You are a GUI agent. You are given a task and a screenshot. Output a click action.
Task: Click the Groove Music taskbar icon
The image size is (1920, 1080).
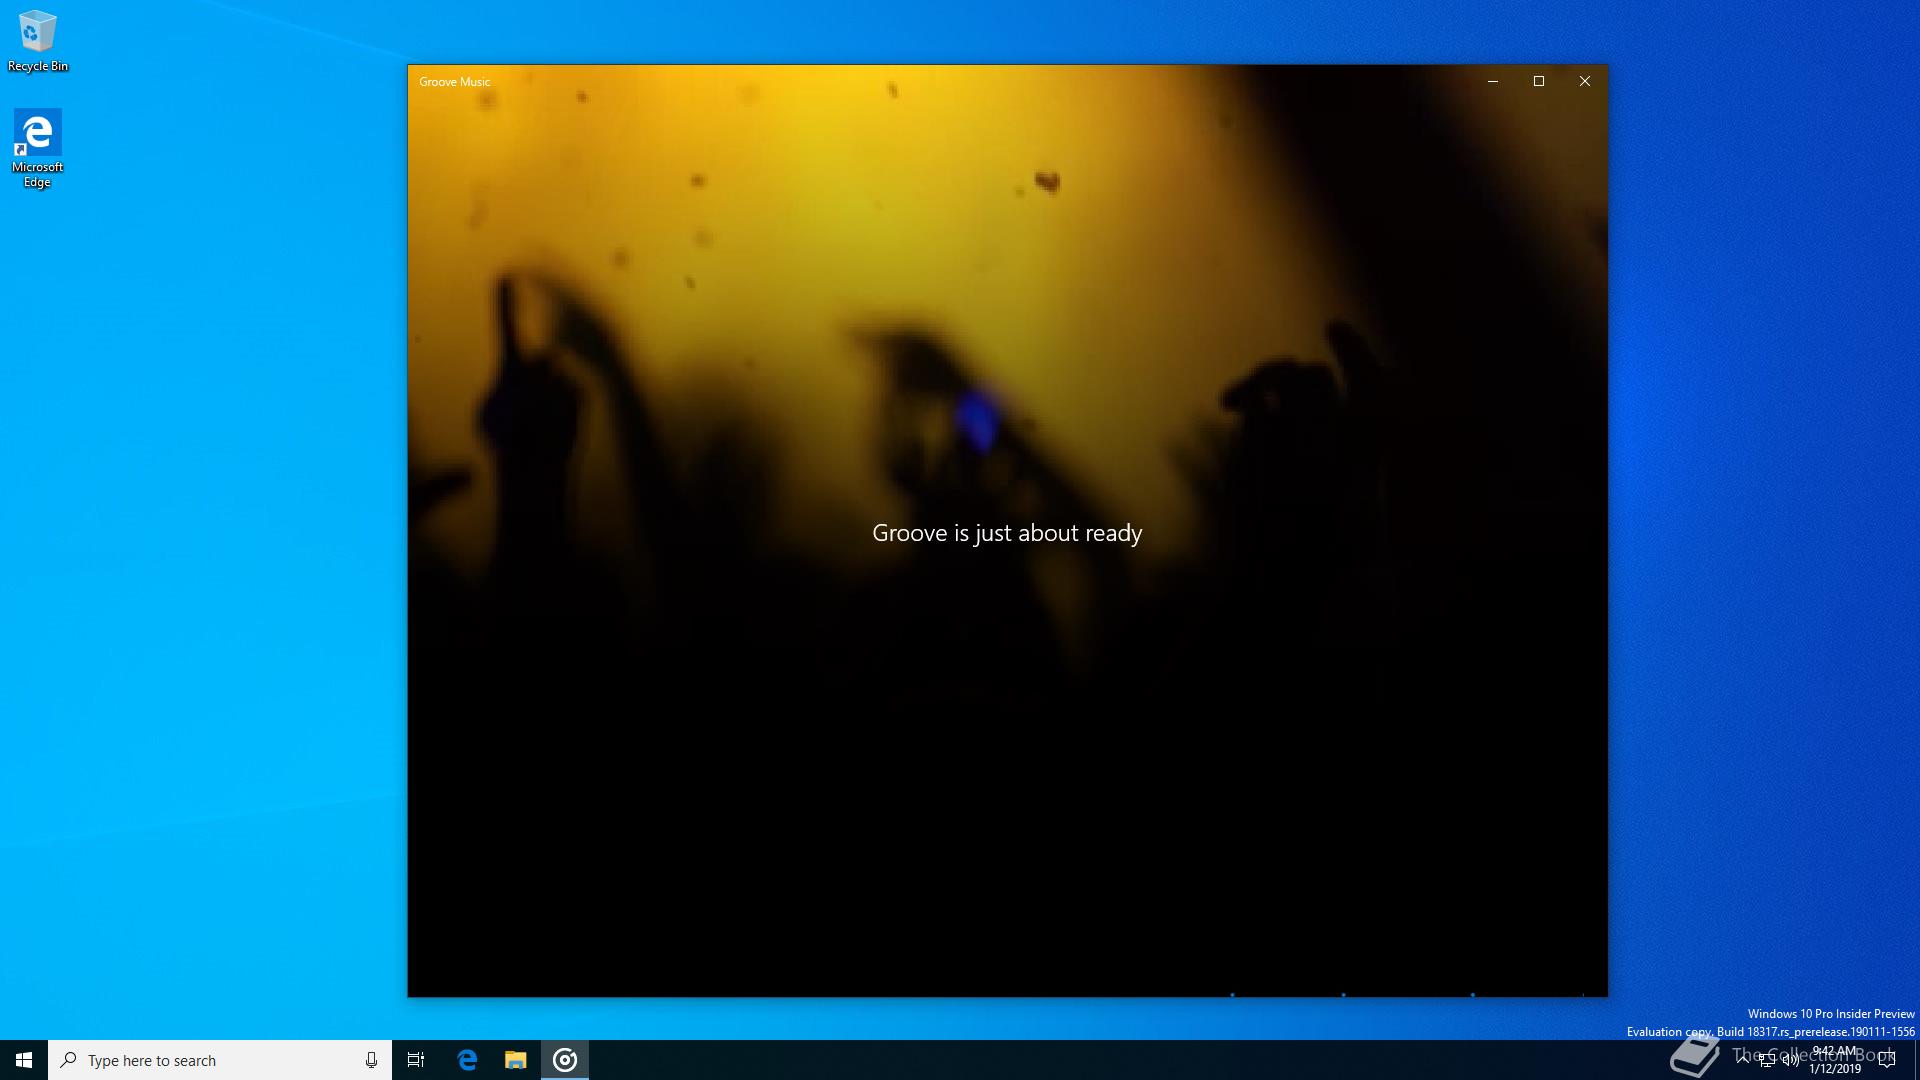click(565, 1060)
